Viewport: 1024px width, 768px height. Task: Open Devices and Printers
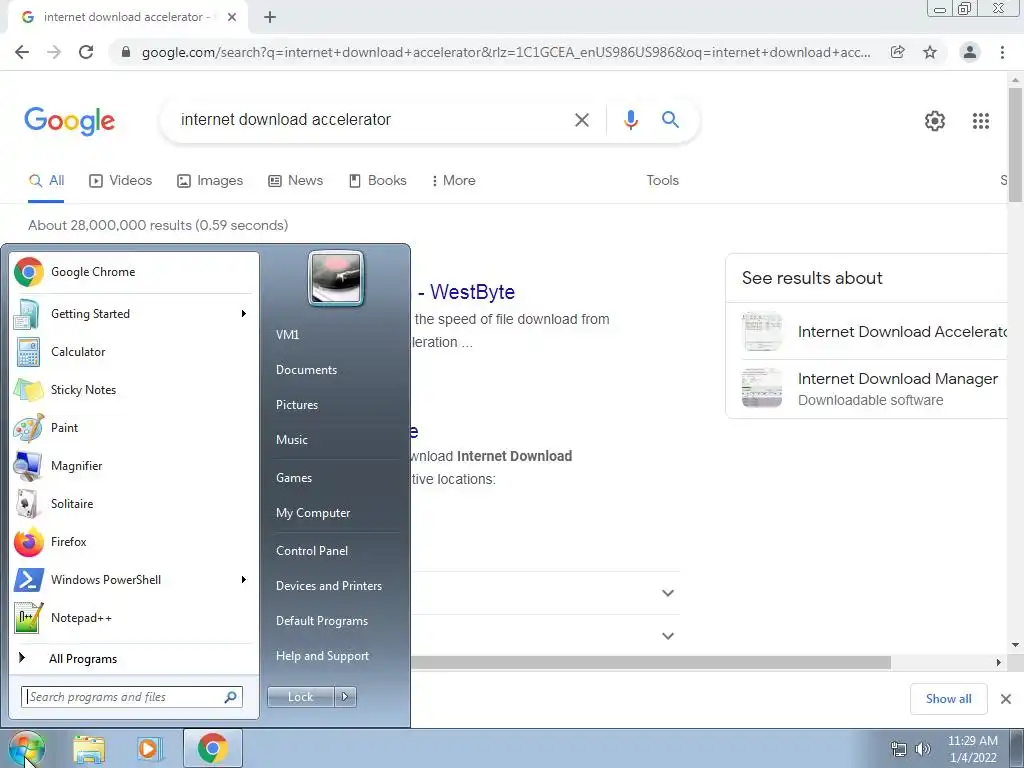click(328, 586)
